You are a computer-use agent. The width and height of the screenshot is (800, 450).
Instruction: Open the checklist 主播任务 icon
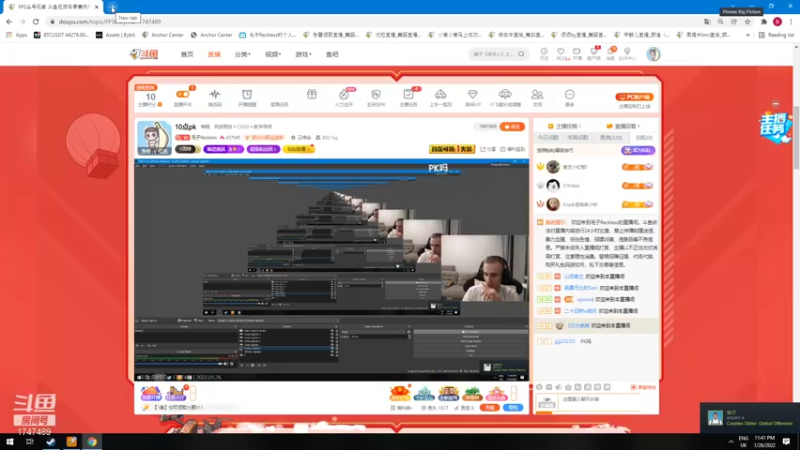[408, 94]
